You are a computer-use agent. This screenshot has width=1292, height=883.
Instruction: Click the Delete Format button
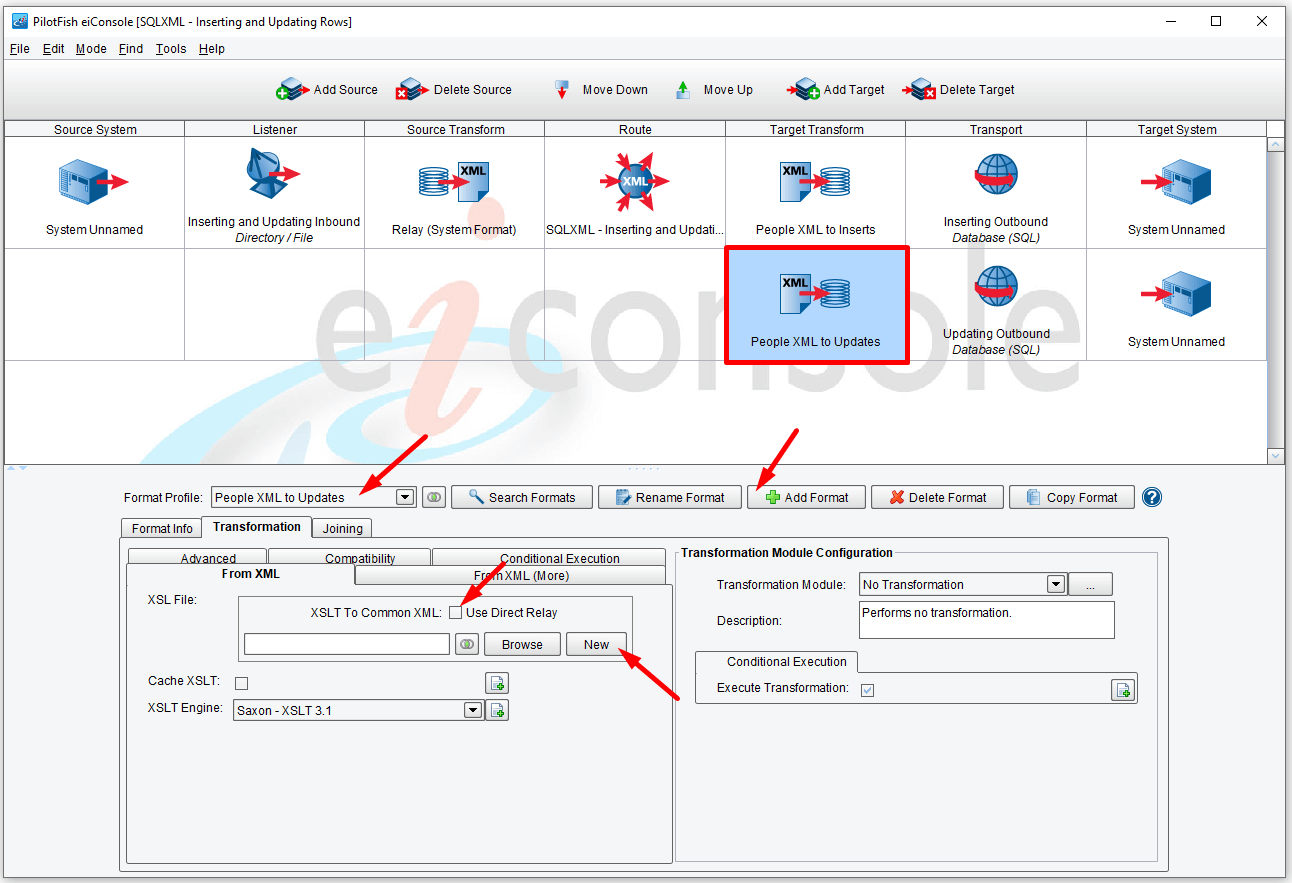click(x=937, y=497)
